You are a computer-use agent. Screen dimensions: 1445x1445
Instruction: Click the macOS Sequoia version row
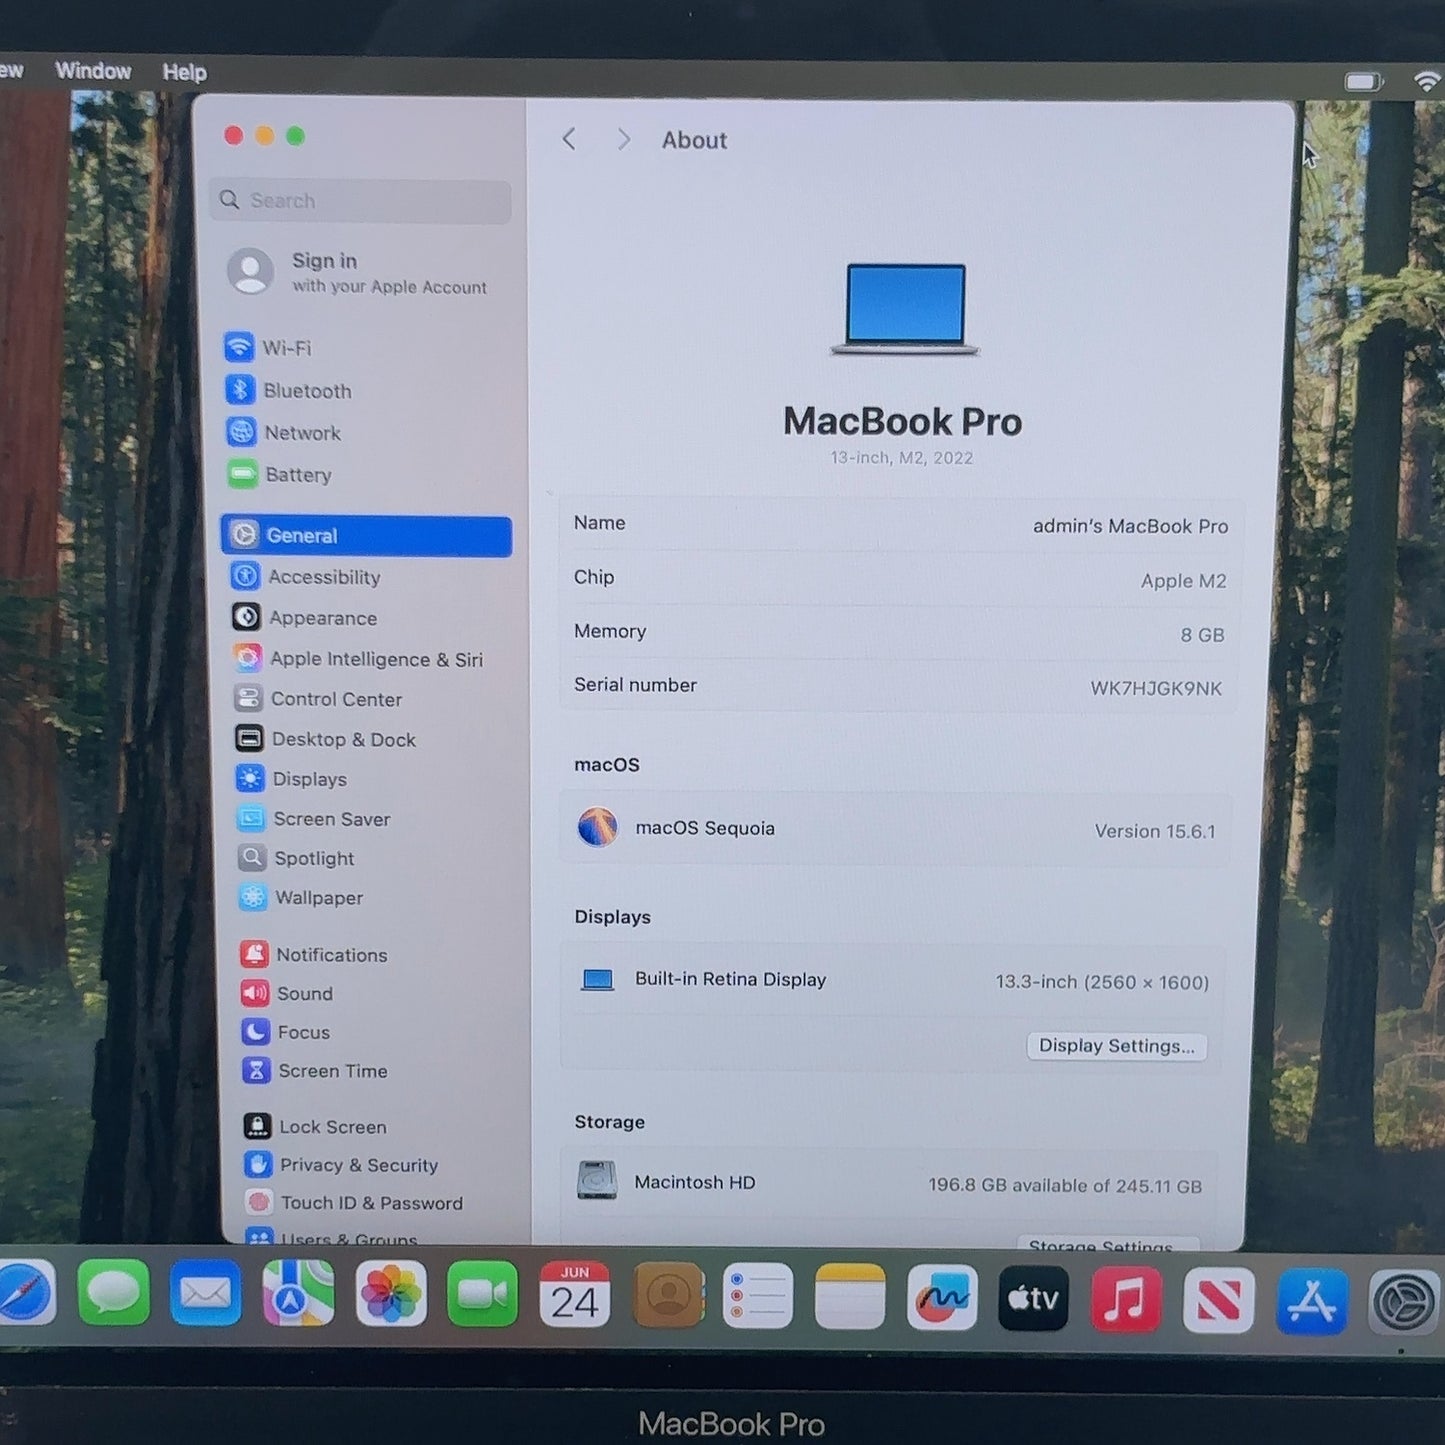[896, 829]
